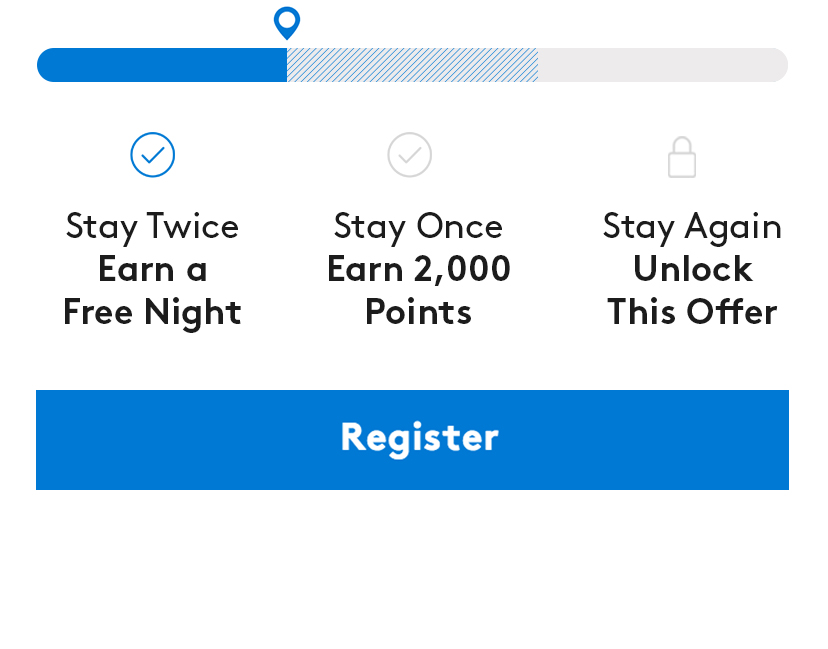
Task: Click the empty gray progress bar segment
Action: 662,65
